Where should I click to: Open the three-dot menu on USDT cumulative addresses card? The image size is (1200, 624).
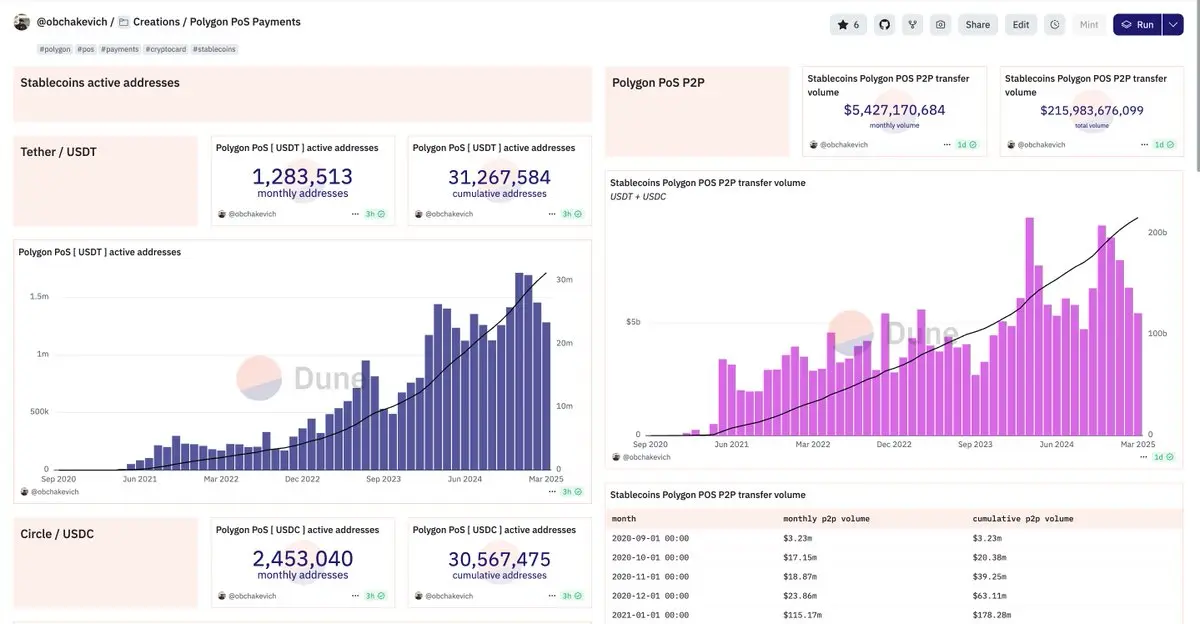click(x=552, y=214)
